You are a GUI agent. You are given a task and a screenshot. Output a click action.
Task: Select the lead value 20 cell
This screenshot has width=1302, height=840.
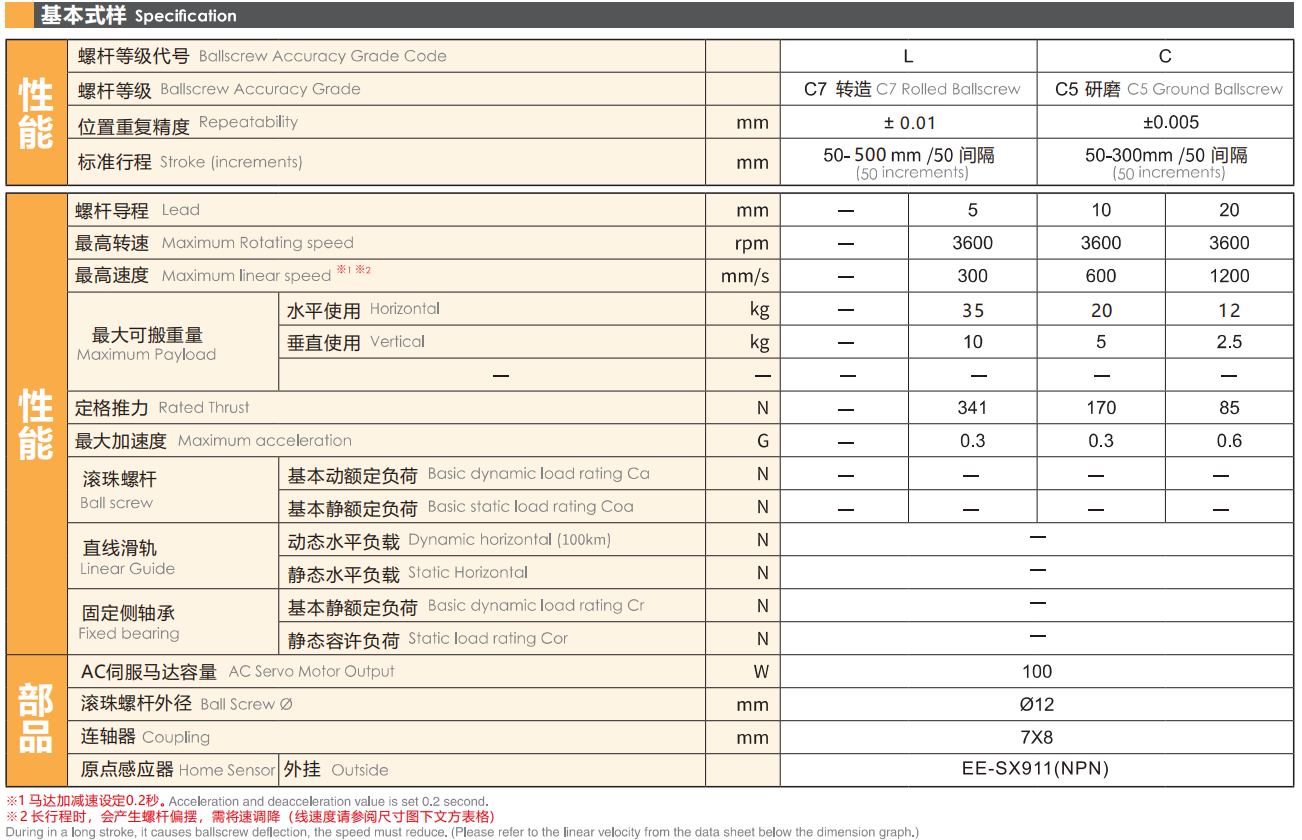[x=1229, y=210]
